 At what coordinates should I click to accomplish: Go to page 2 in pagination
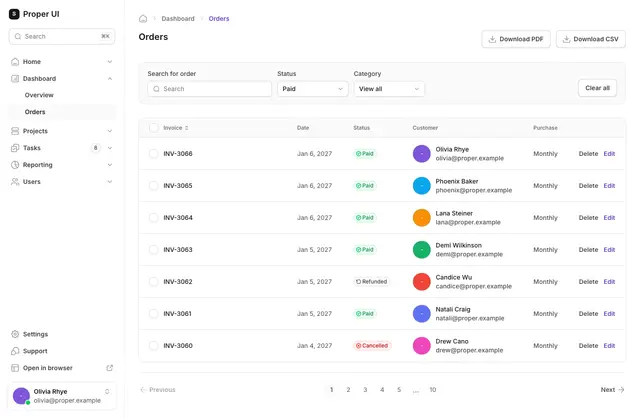(x=348, y=390)
